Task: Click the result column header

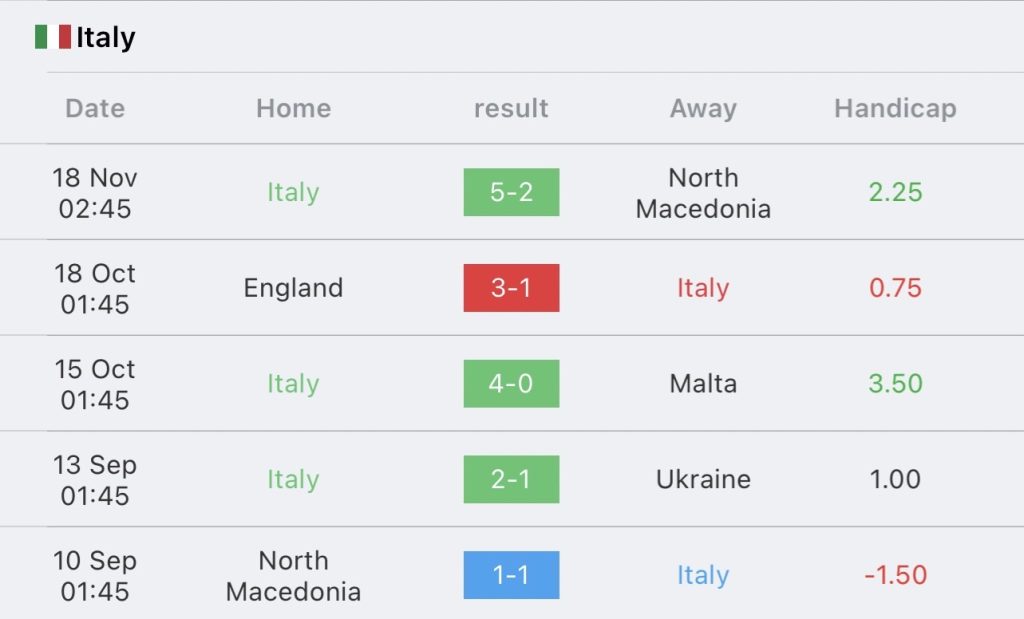Action: point(511,108)
